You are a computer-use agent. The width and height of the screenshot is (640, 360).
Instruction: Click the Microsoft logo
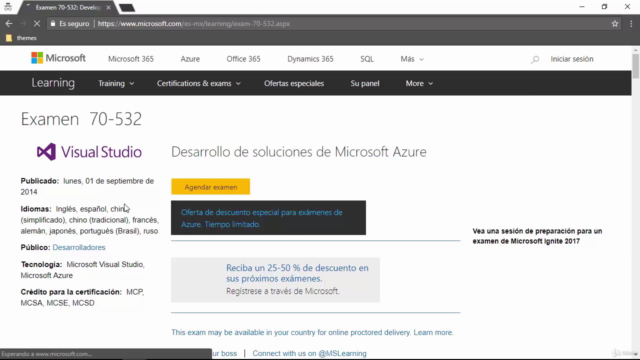58,58
